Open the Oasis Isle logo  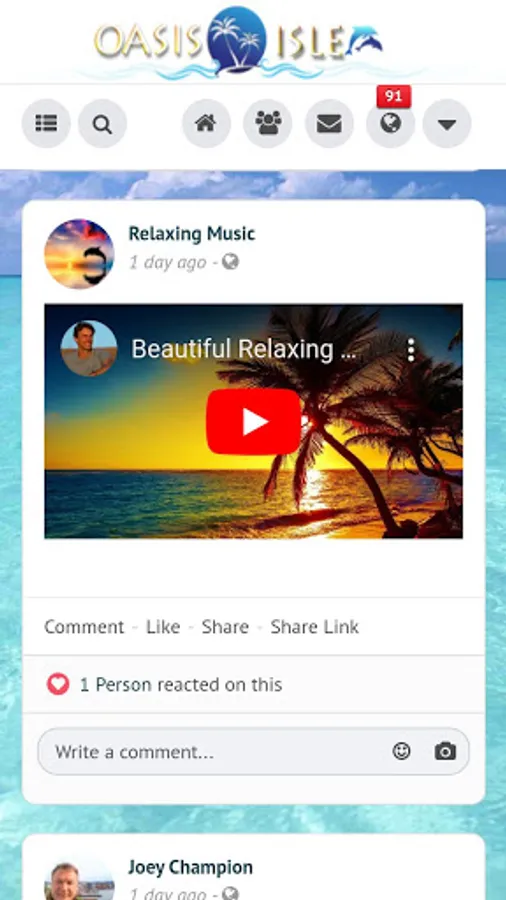(239, 41)
